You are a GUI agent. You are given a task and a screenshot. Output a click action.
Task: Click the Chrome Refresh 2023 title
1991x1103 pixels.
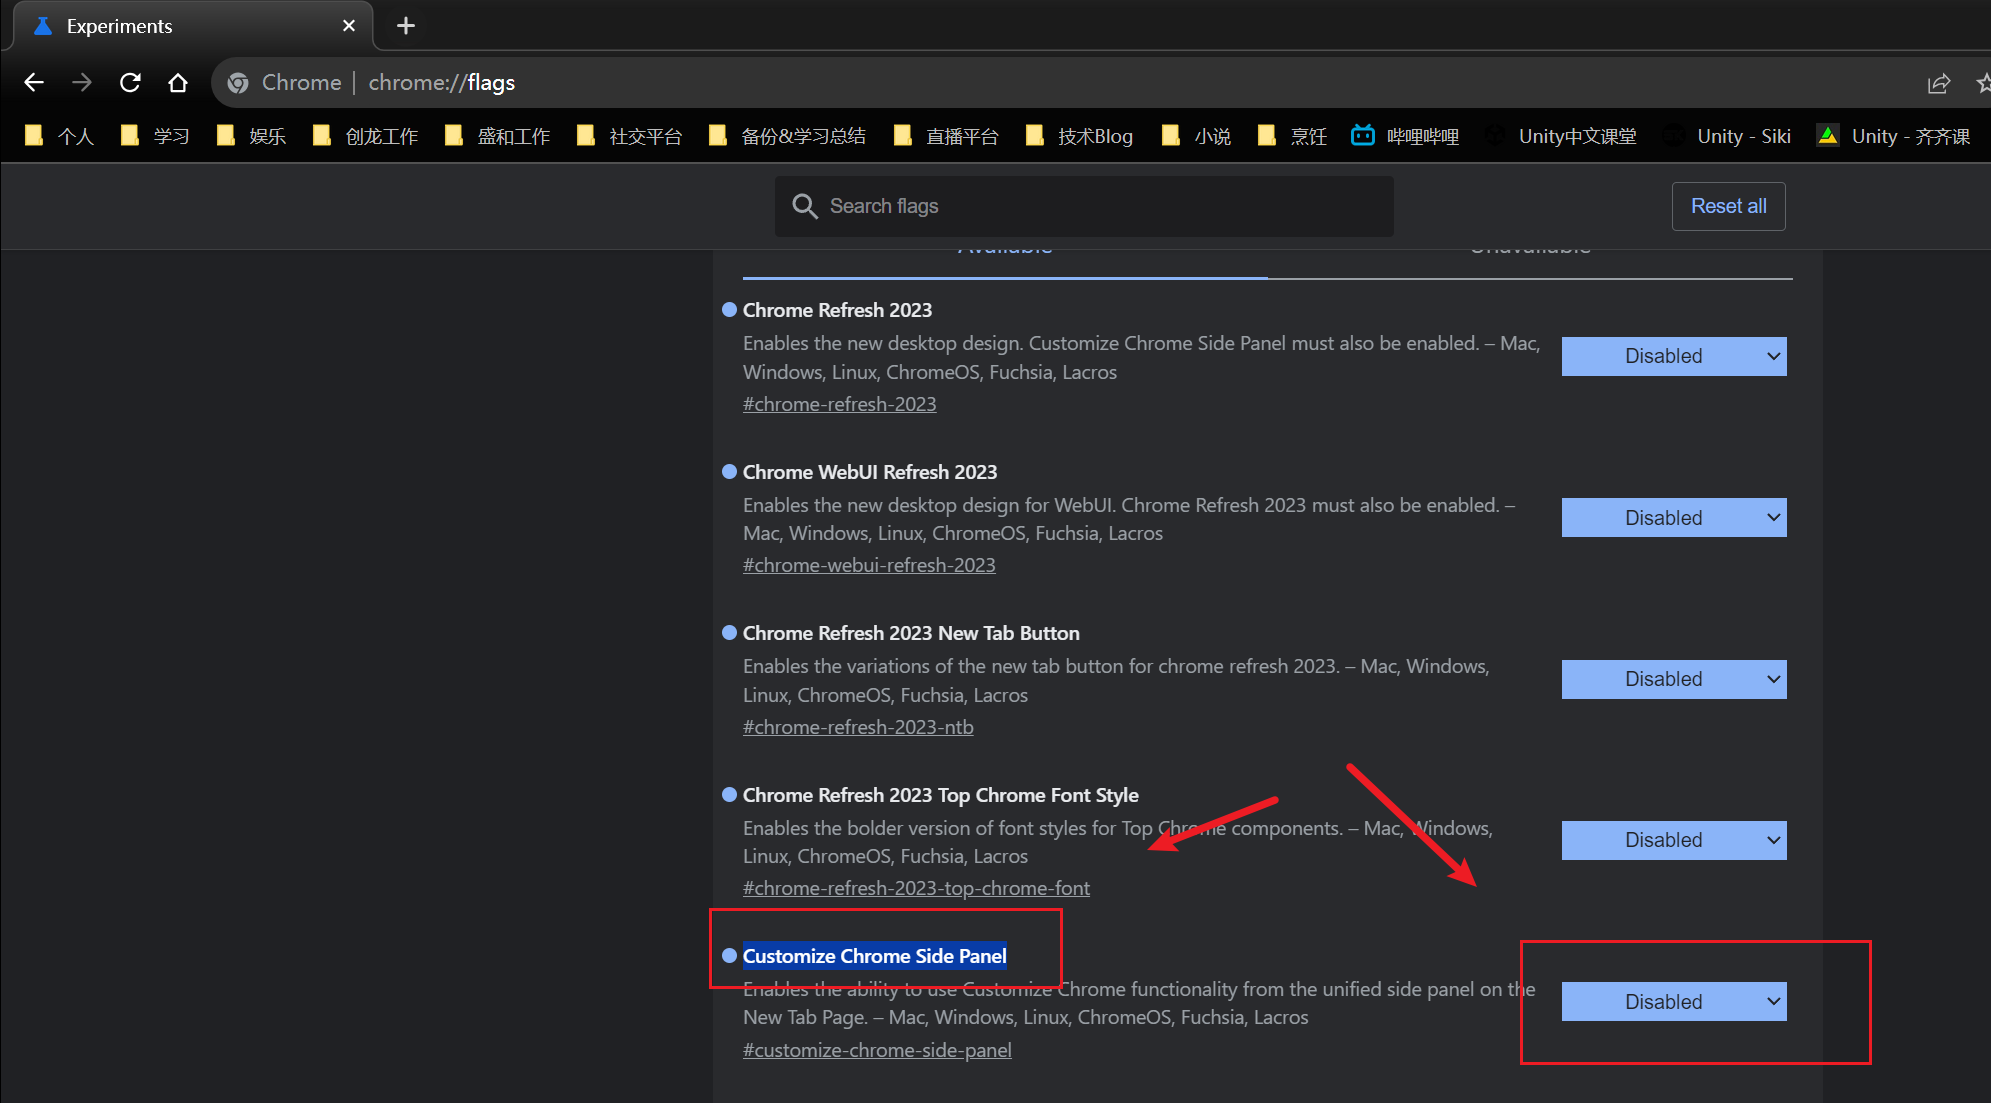[x=837, y=310]
